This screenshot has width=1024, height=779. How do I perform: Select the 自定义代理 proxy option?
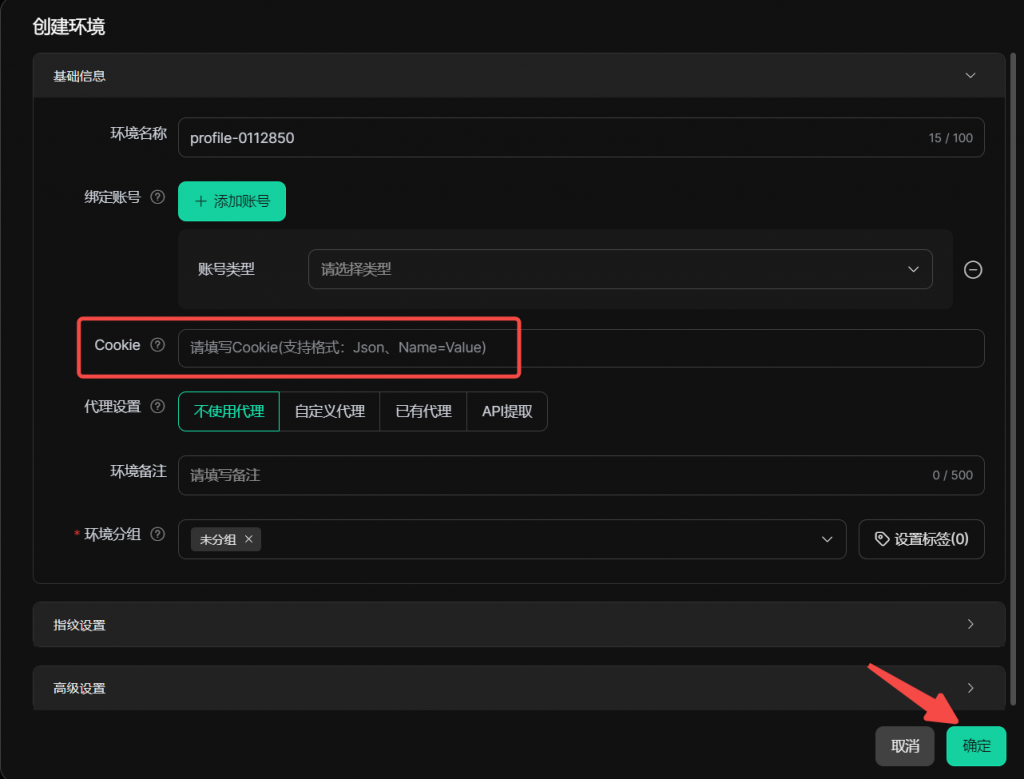[x=329, y=411]
